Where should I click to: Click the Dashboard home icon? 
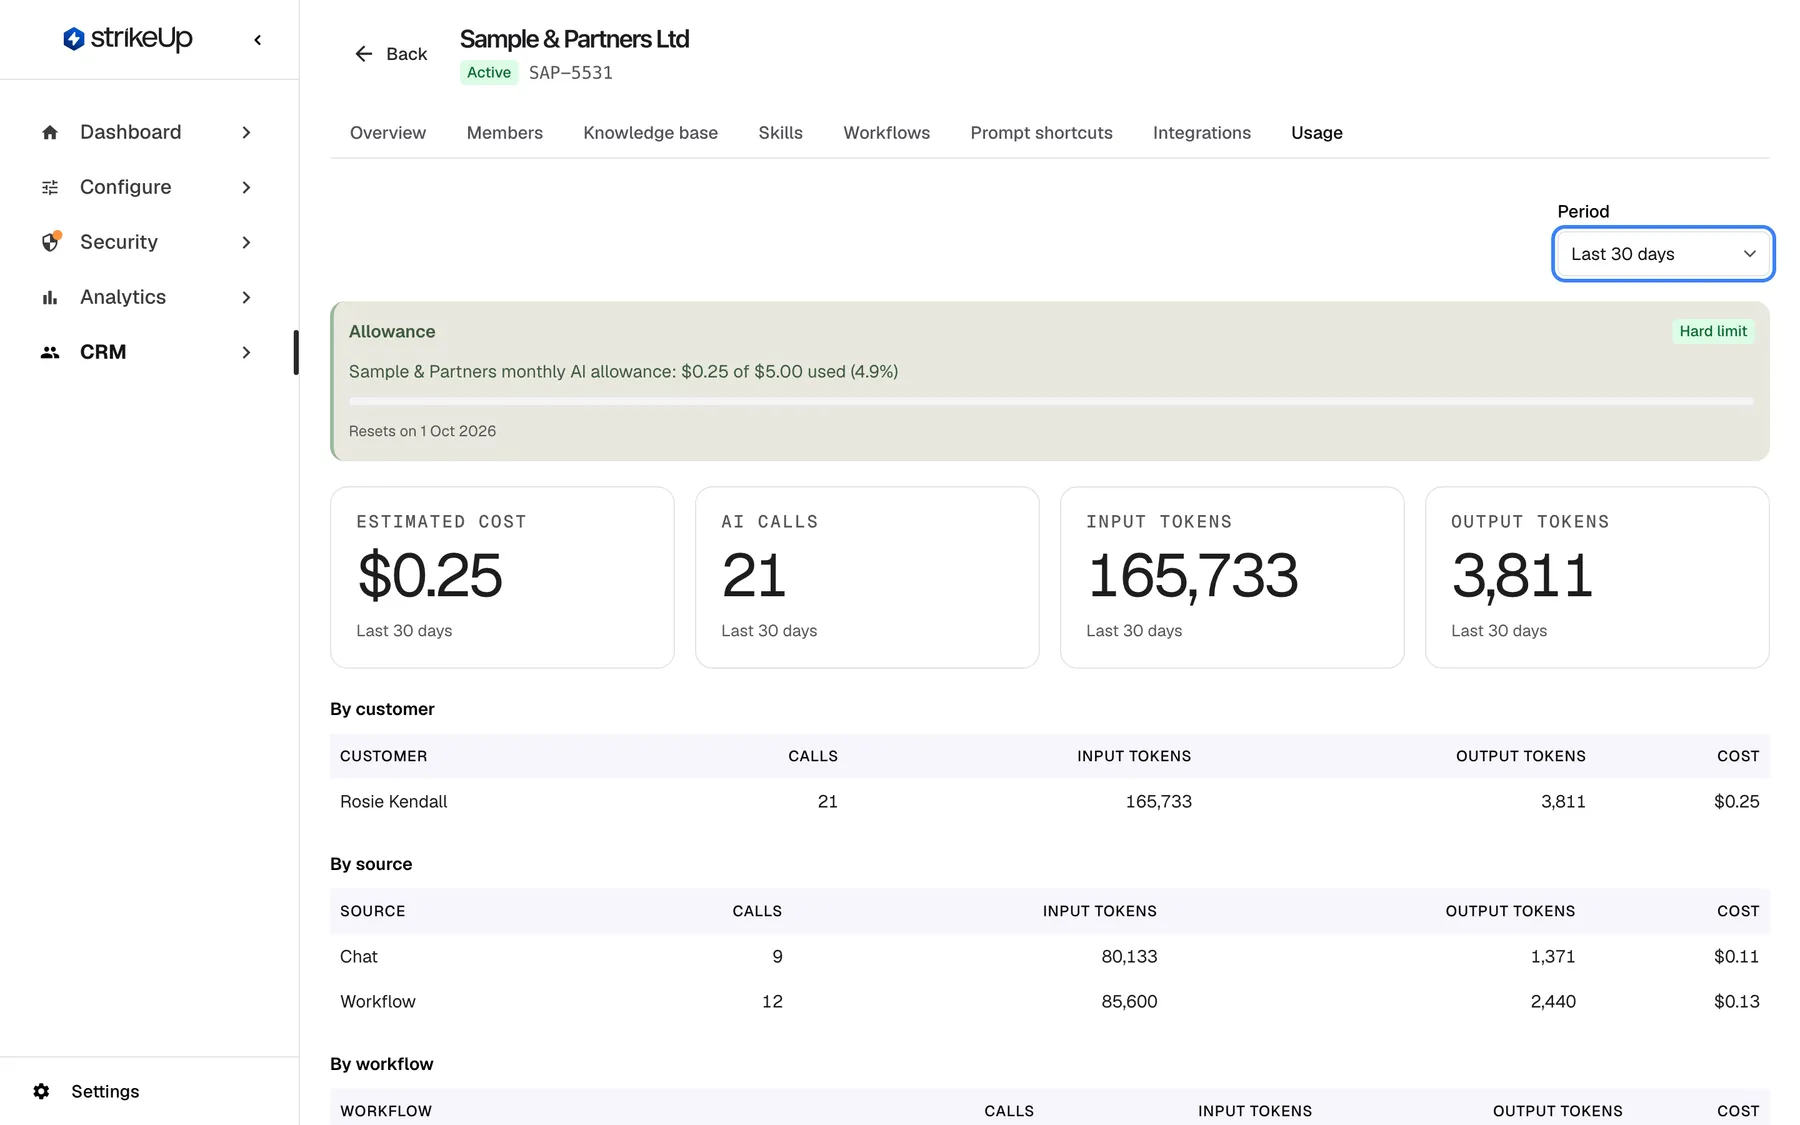[x=50, y=132]
